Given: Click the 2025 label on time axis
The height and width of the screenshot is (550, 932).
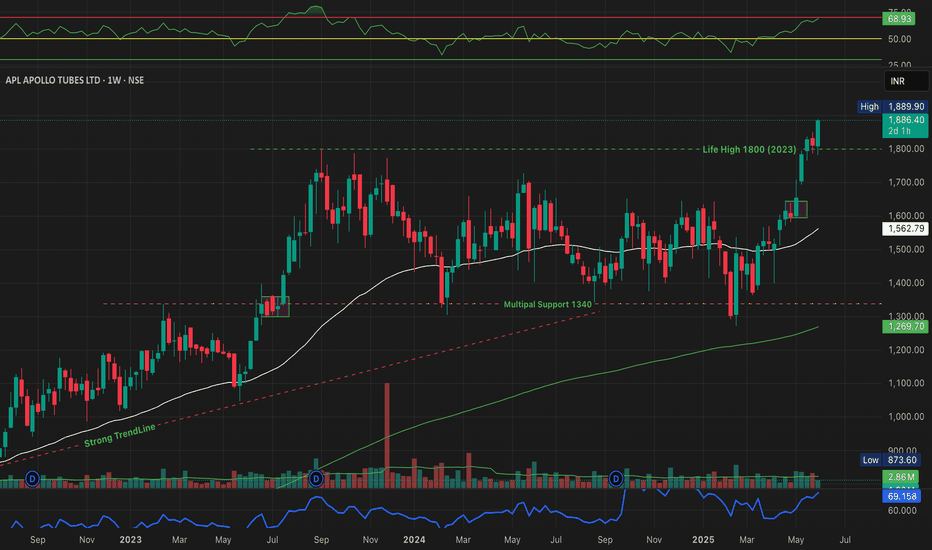Looking at the screenshot, I should pyautogui.click(x=703, y=540).
